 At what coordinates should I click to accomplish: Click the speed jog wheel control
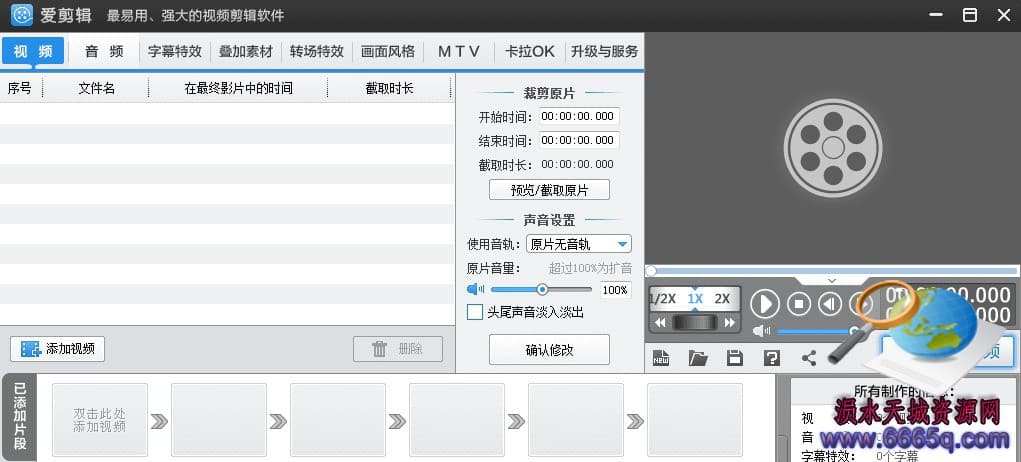[x=695, y=322]
